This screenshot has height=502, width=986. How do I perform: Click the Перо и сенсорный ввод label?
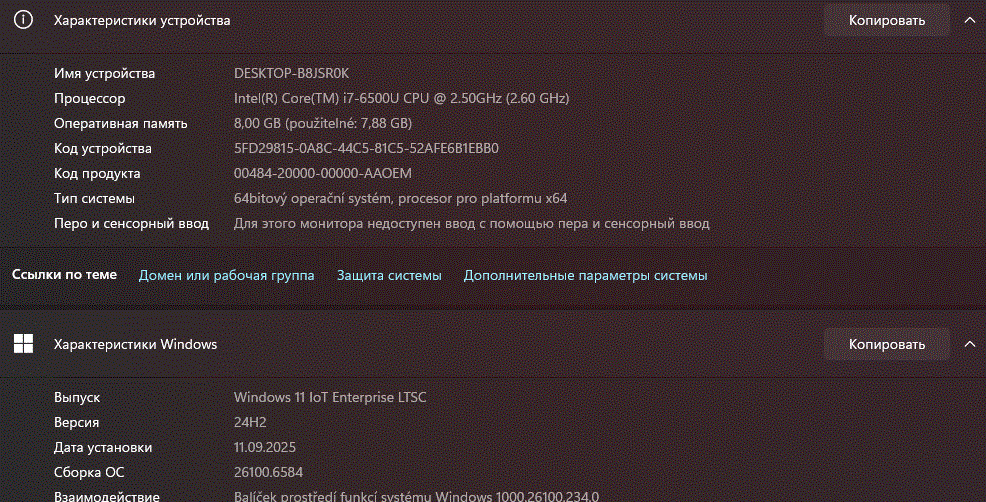coord(131,223)
